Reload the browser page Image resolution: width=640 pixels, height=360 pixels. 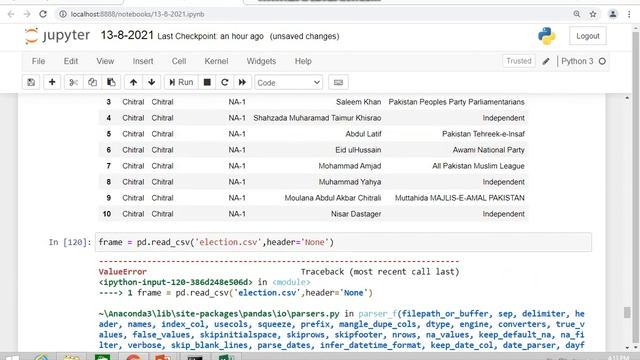click(x=43, y=14)
